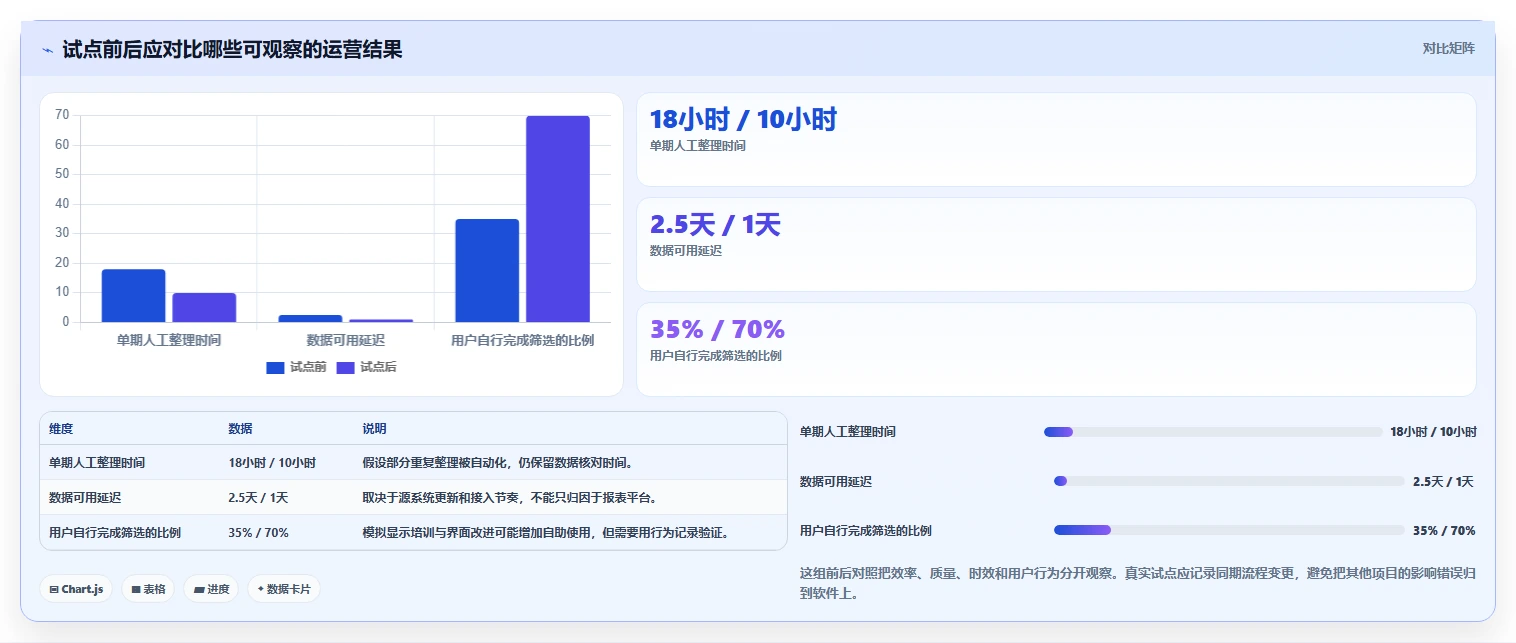This screenshot has width=1516, height=643.
Task: Click the chart axis label 单期人工整理时间
Action: (169, 340)
